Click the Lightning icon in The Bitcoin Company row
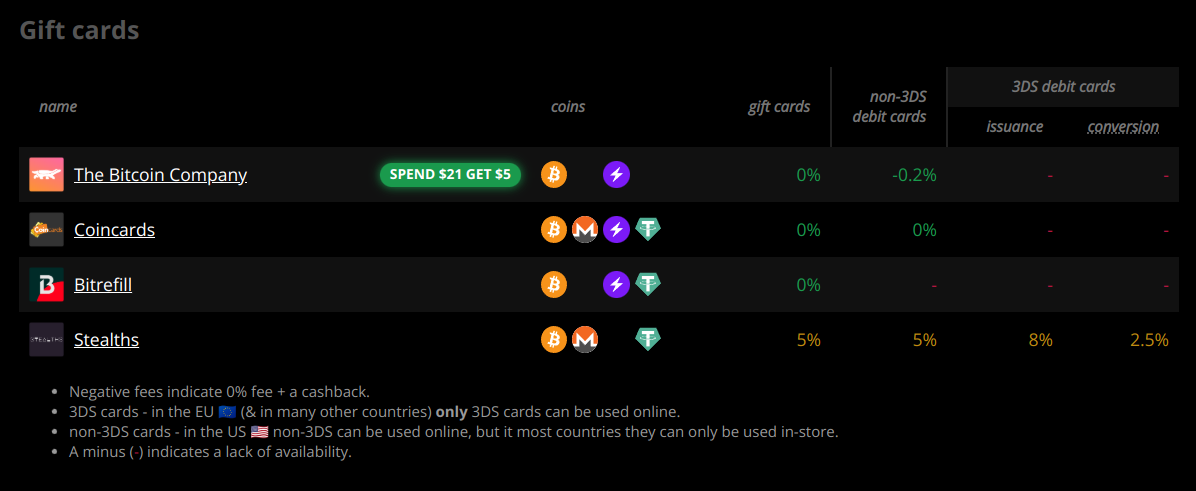This screenshot has height=491, width=1196. click(616, 175)
